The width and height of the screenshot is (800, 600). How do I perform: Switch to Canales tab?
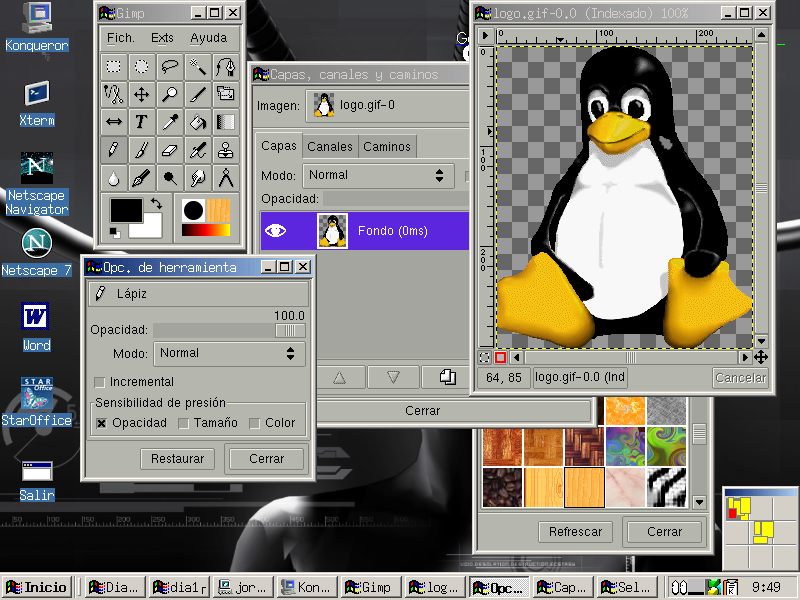point(330,147)
